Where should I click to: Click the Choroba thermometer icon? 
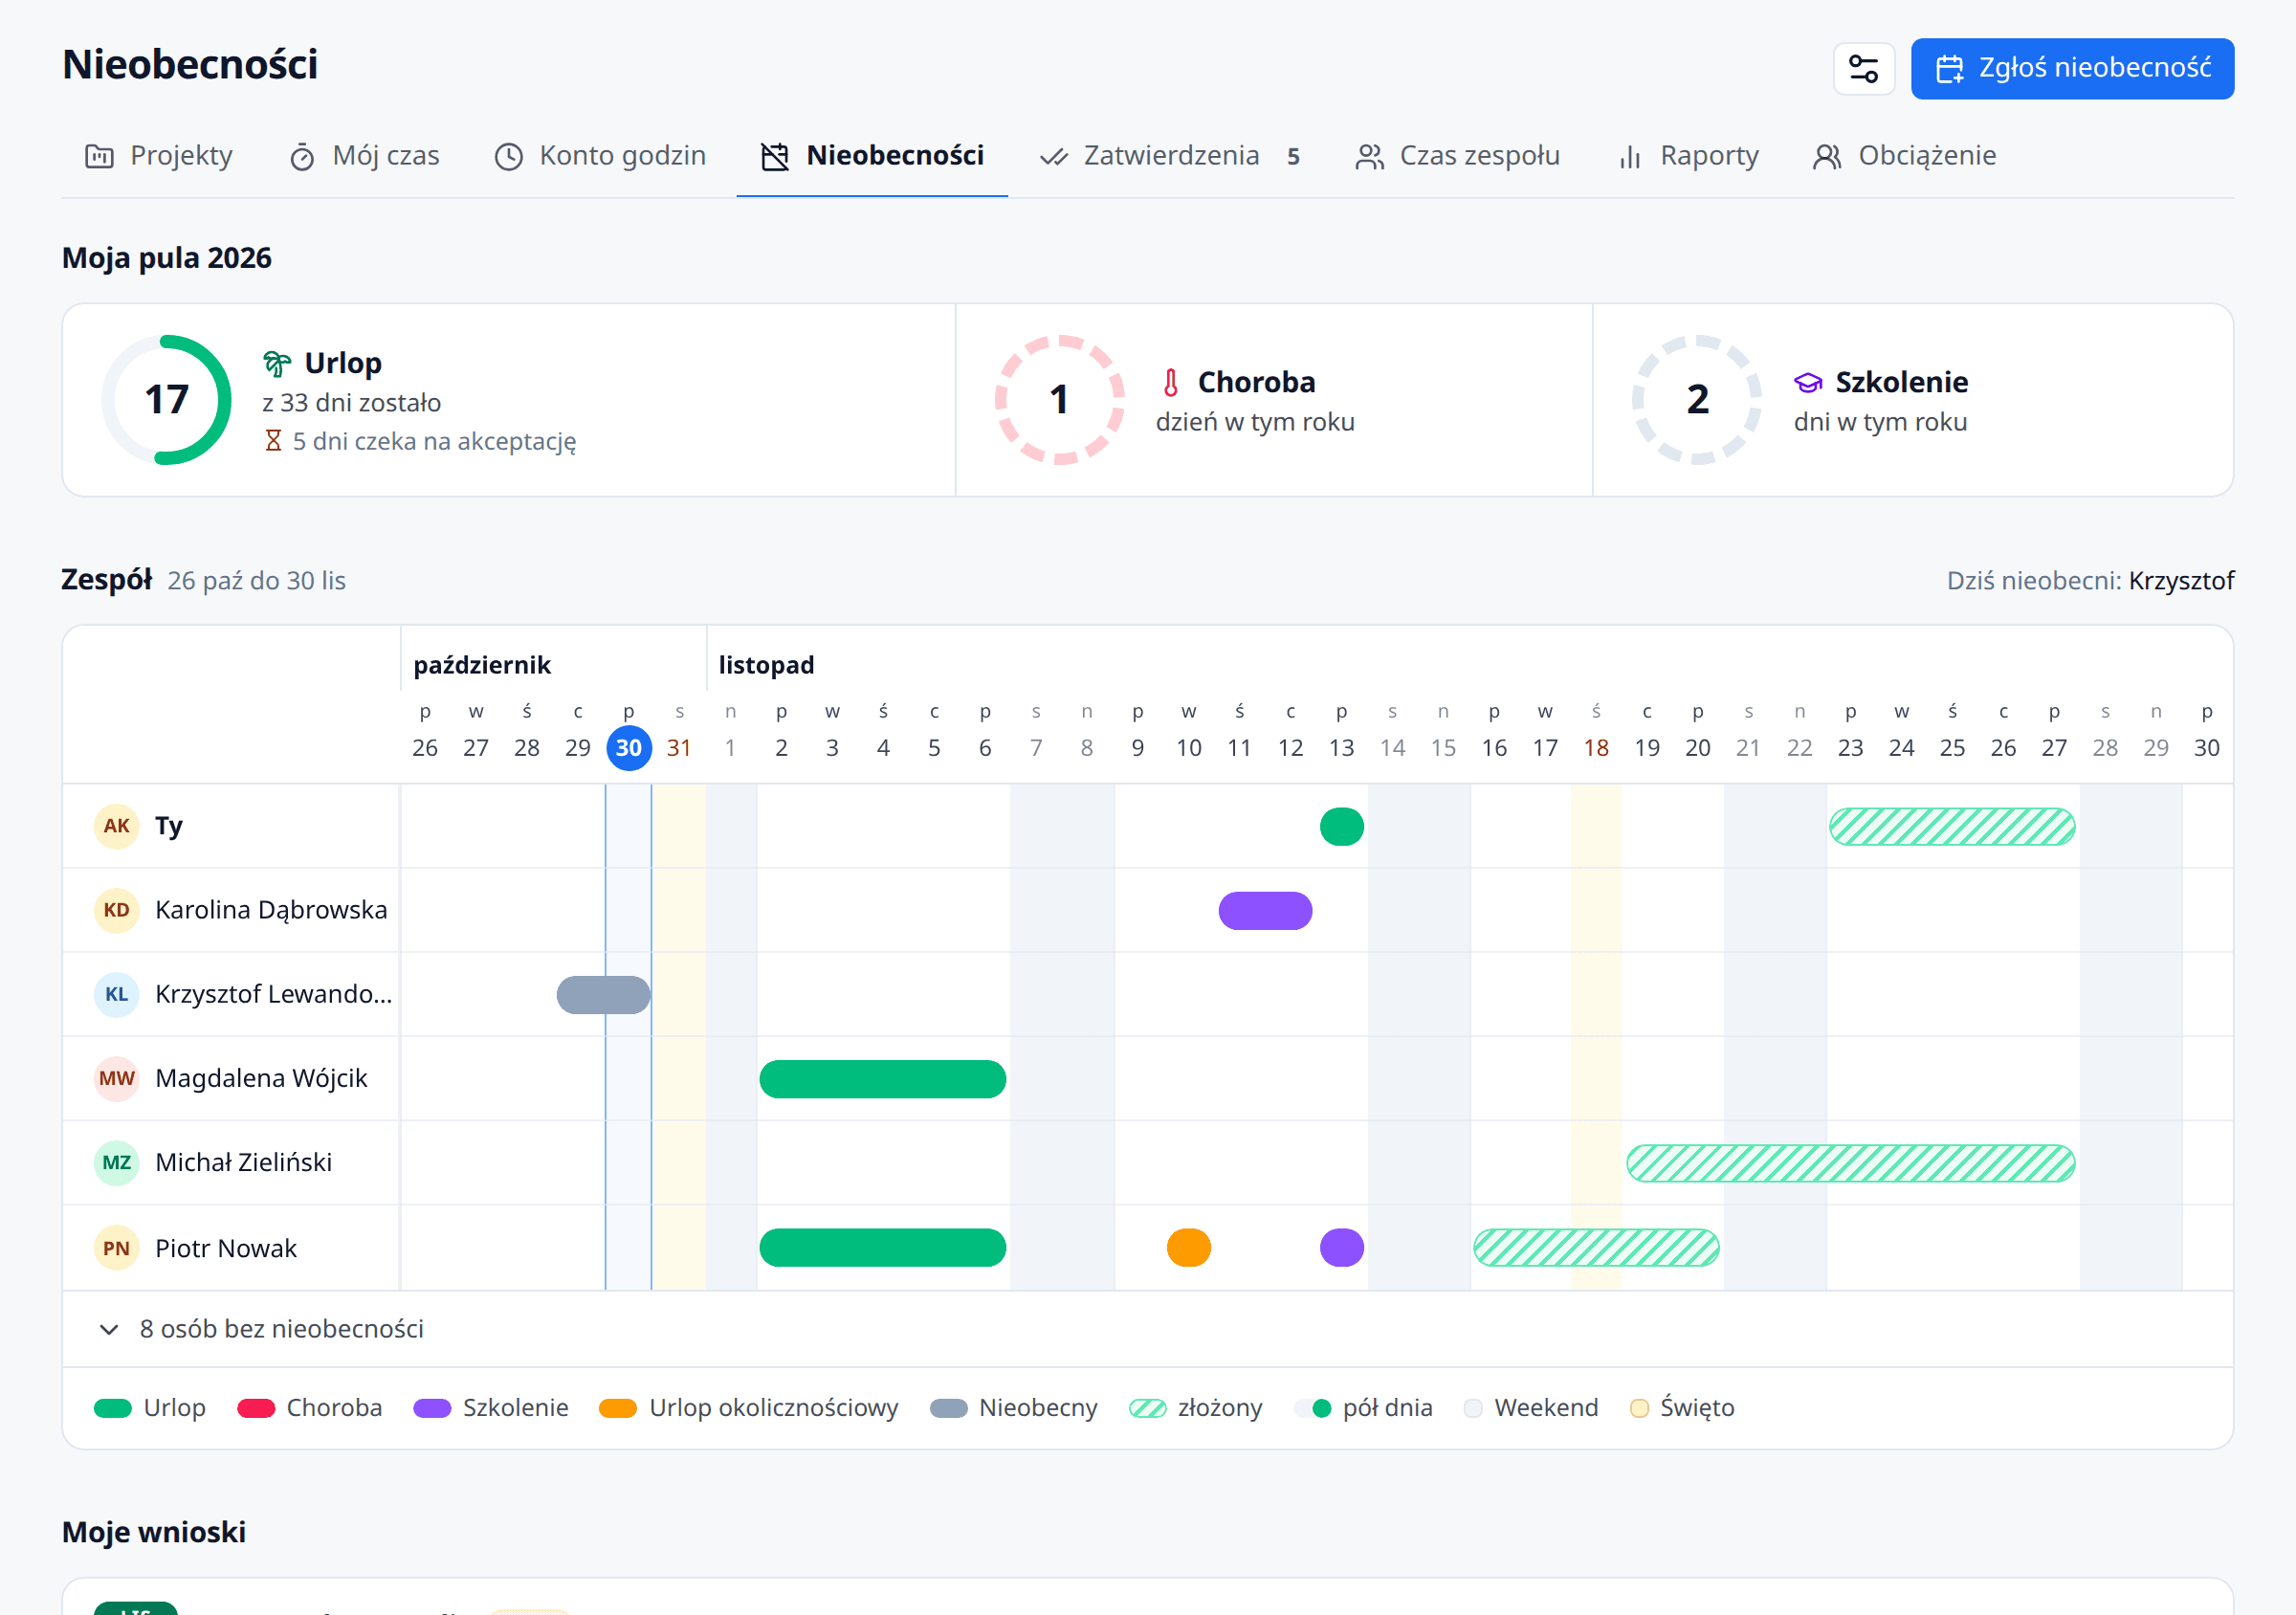pos(1170,382)
